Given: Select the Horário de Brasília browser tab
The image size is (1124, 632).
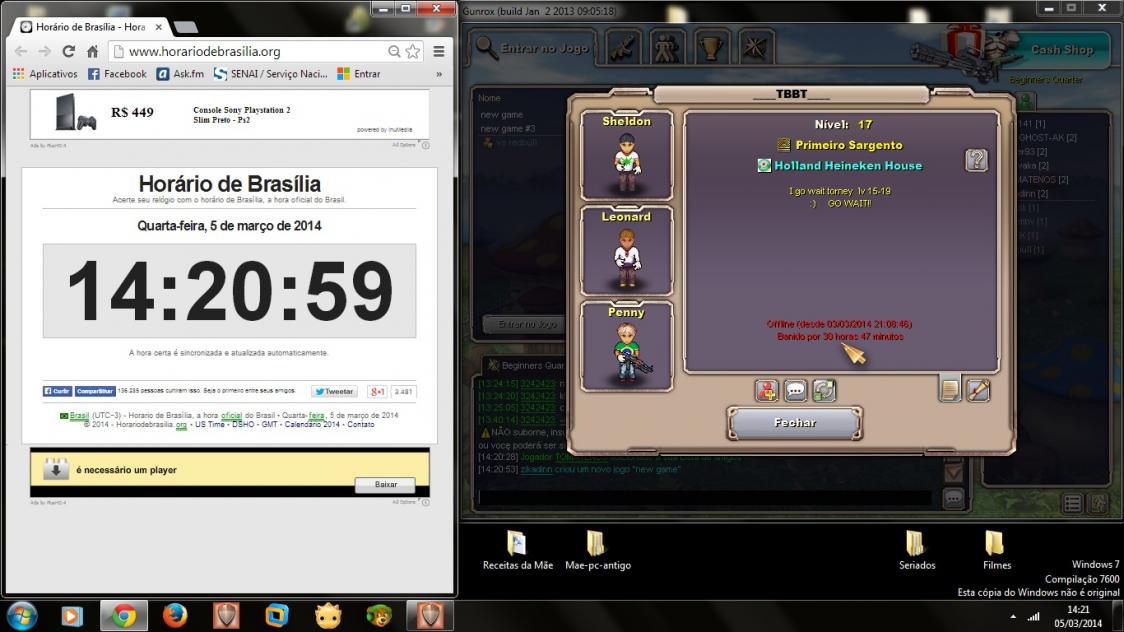Looking at the screenshot, I should tap(90, 27).
